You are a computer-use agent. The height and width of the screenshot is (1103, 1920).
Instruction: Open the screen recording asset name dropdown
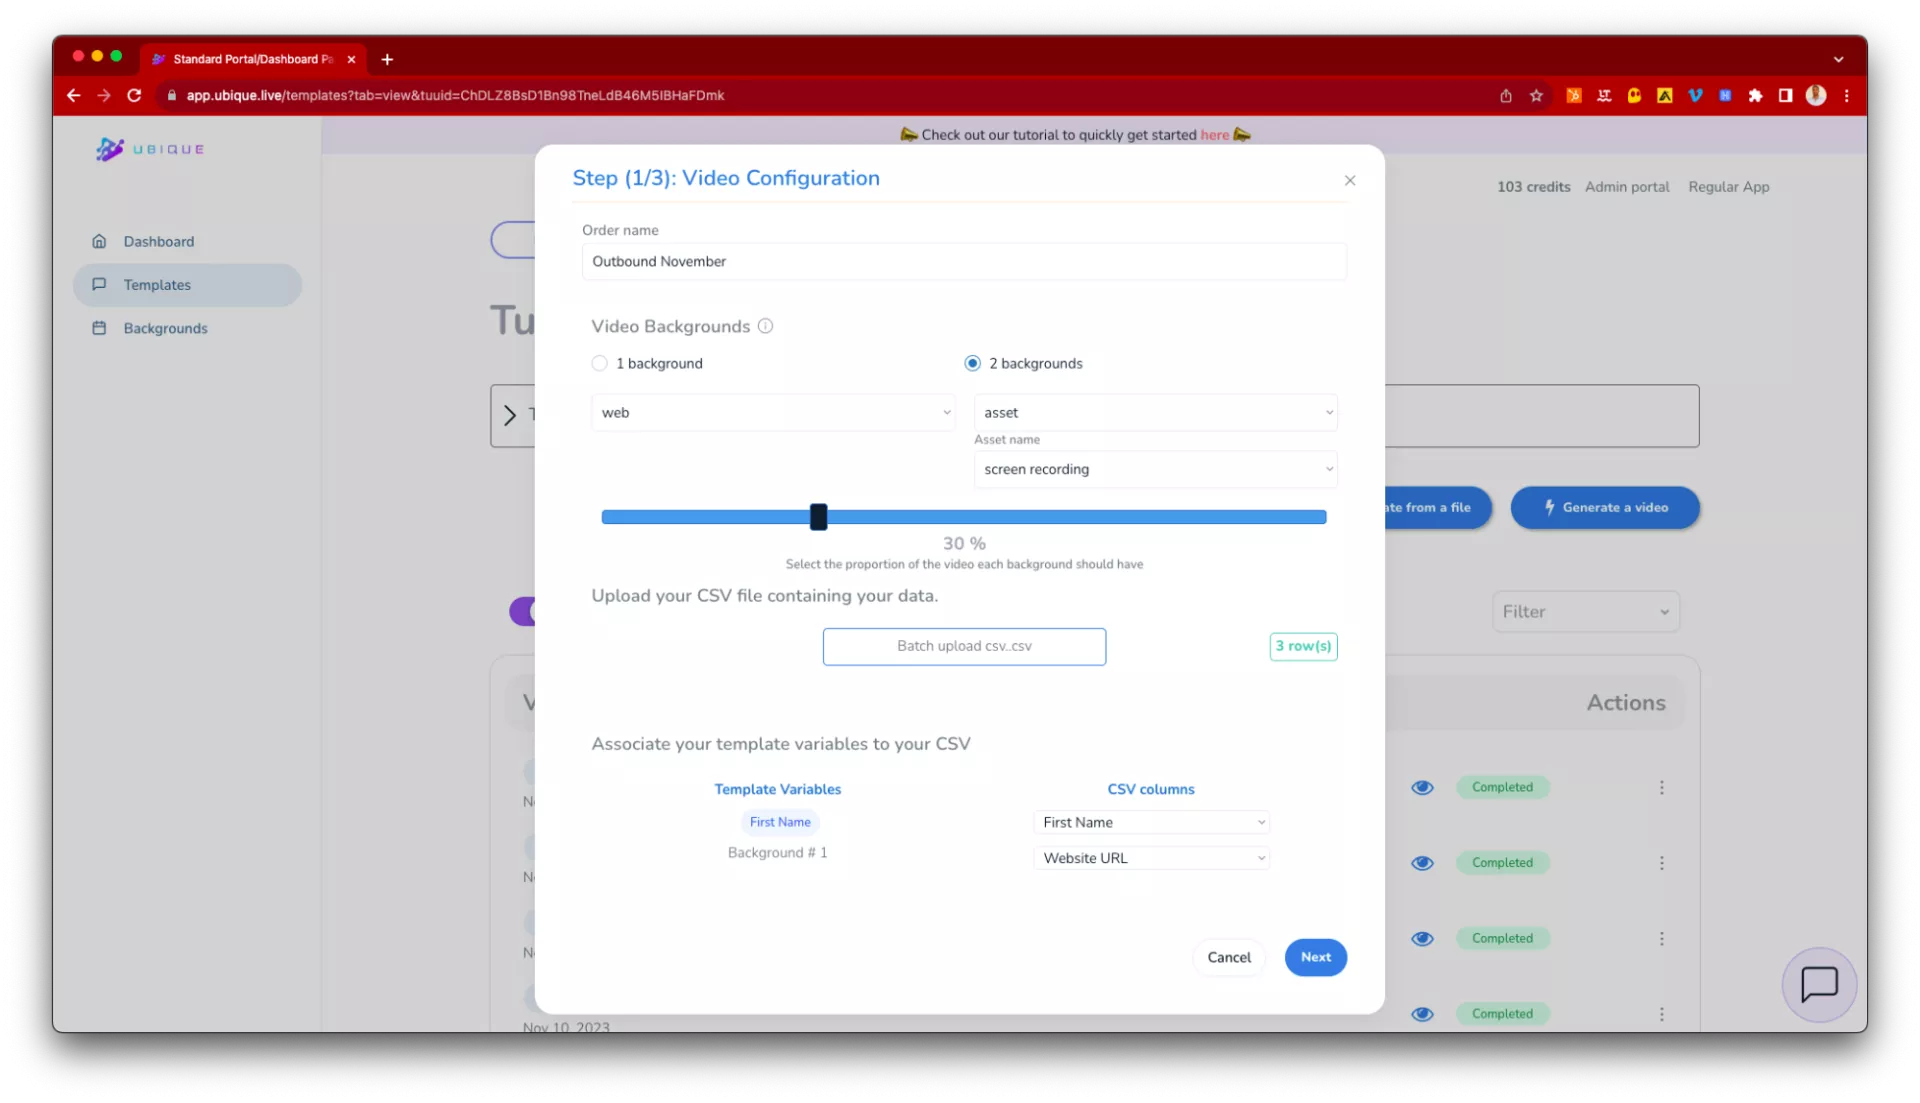pos(1155,470)
